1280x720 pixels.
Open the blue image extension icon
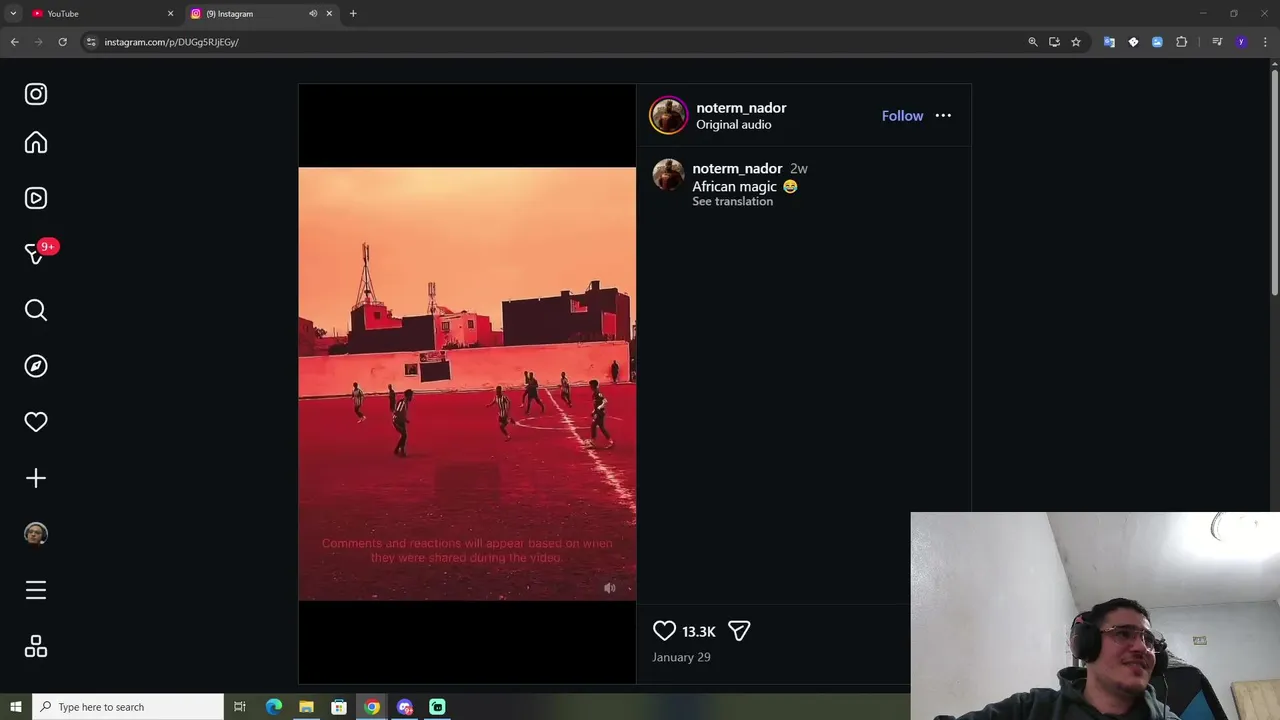[1157, 42]
